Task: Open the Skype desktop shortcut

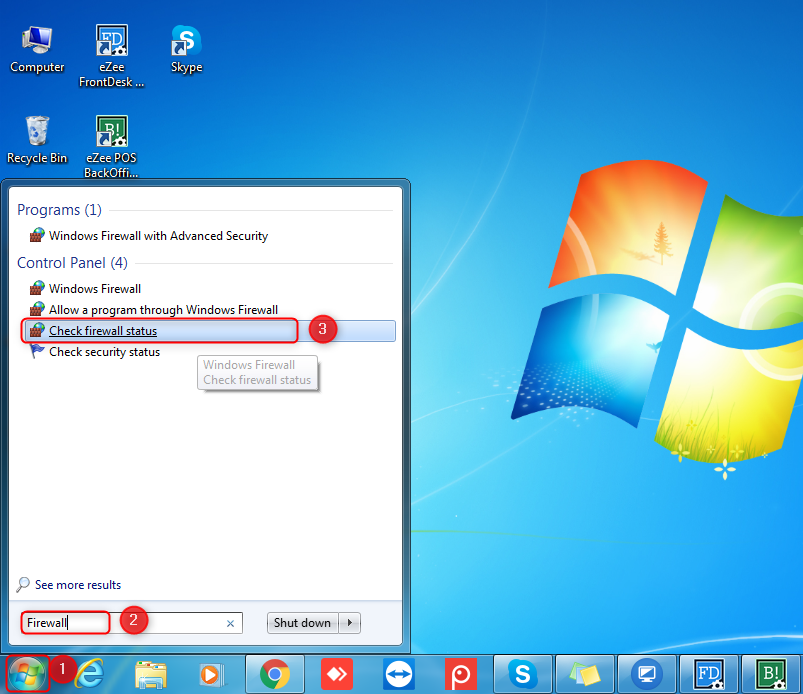Action: 186,50
